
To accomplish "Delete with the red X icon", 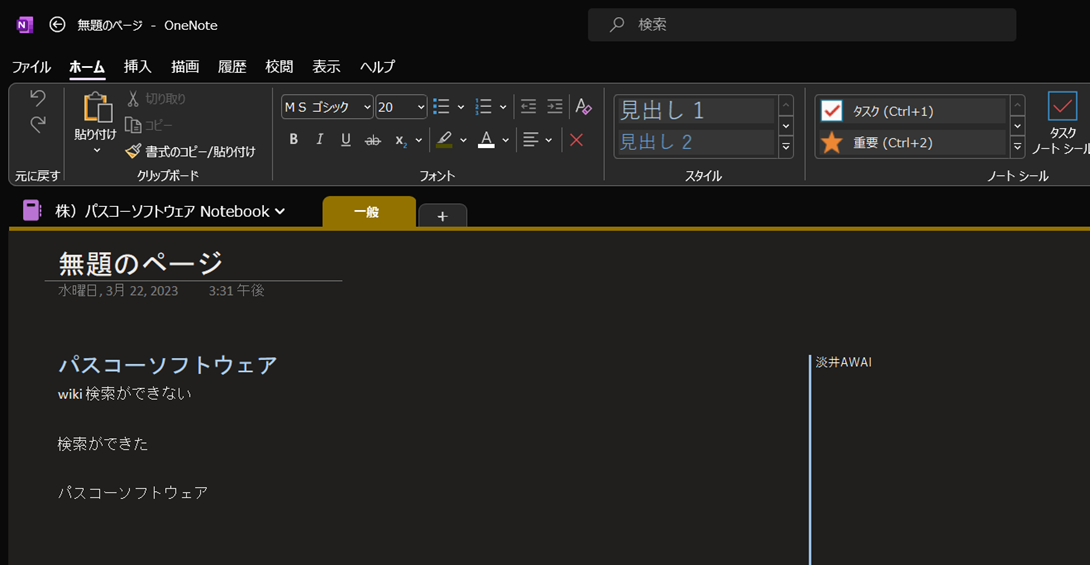I will [x=576, y=140].
